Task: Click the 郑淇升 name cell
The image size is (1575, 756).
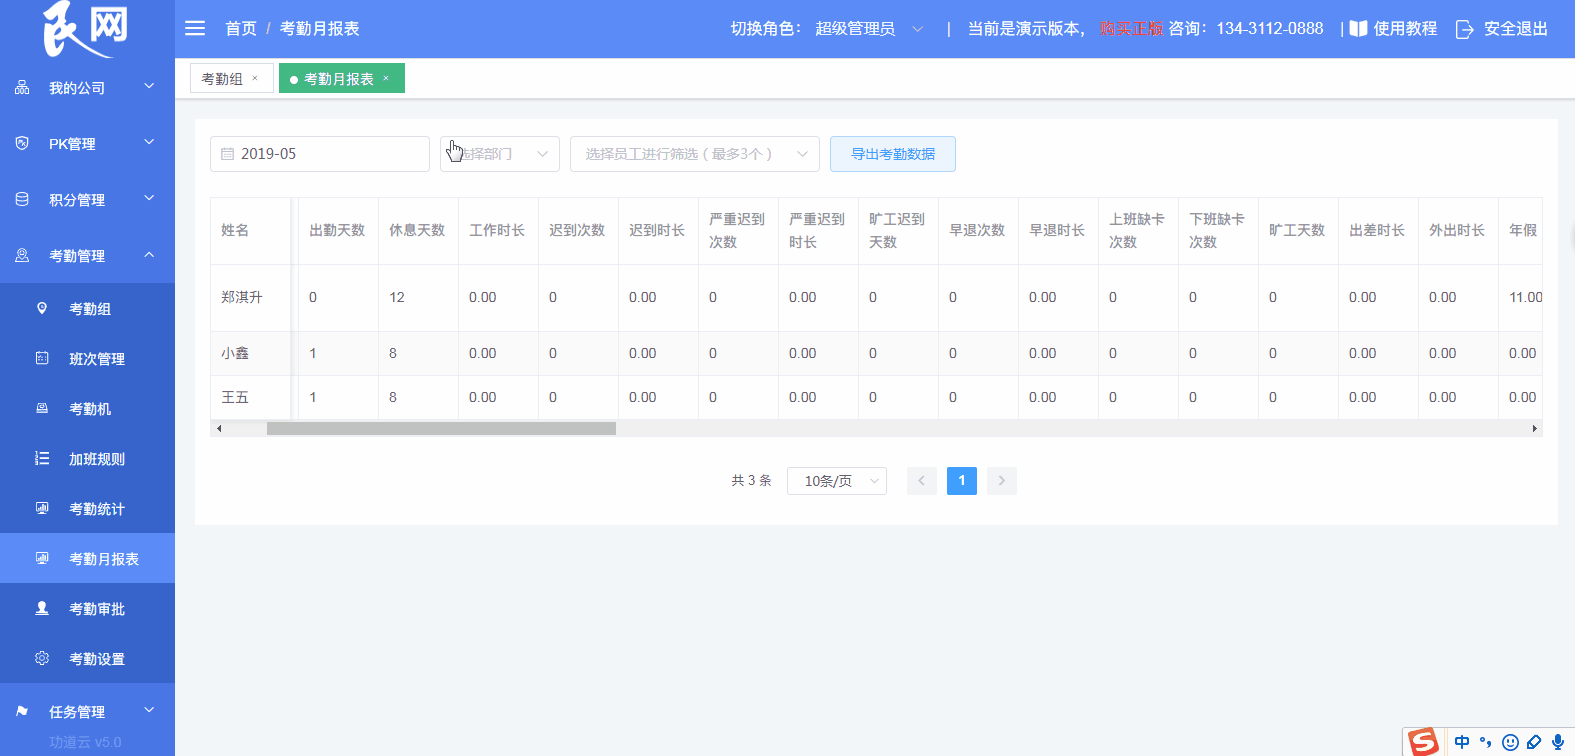Action: point(250,297)
